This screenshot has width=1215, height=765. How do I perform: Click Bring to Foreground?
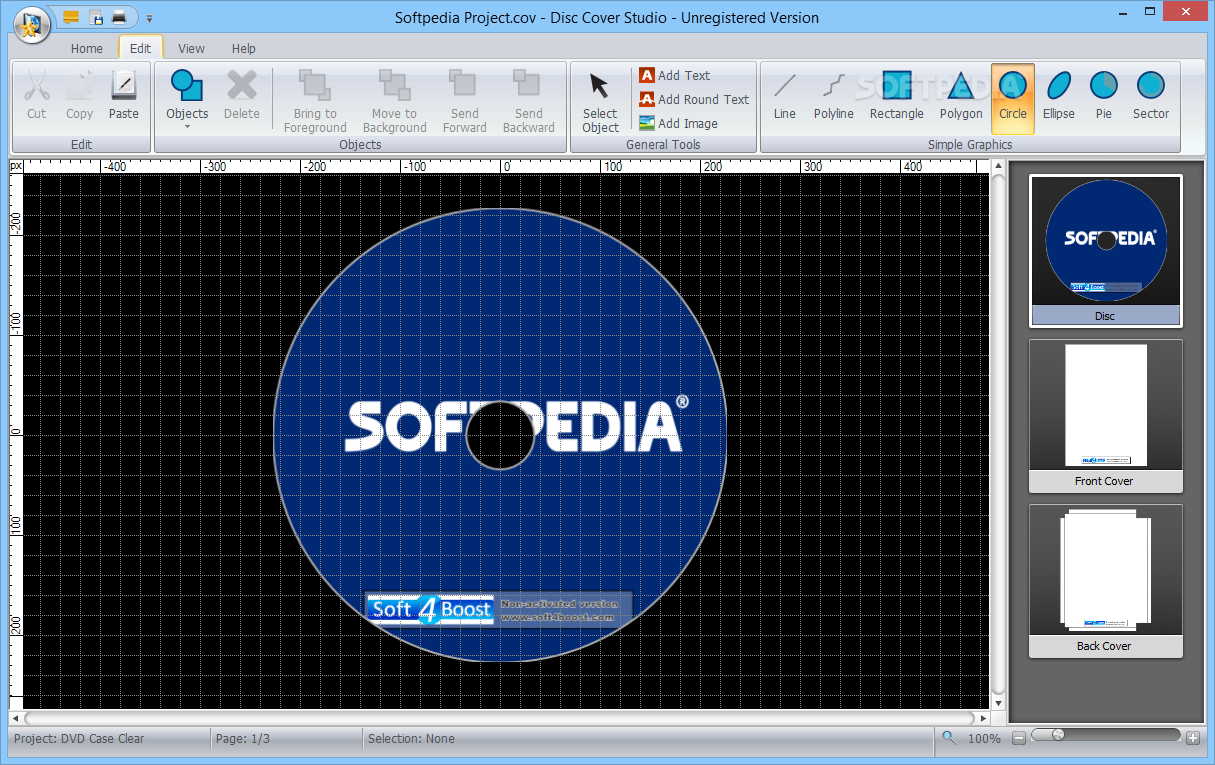[315, 100]
